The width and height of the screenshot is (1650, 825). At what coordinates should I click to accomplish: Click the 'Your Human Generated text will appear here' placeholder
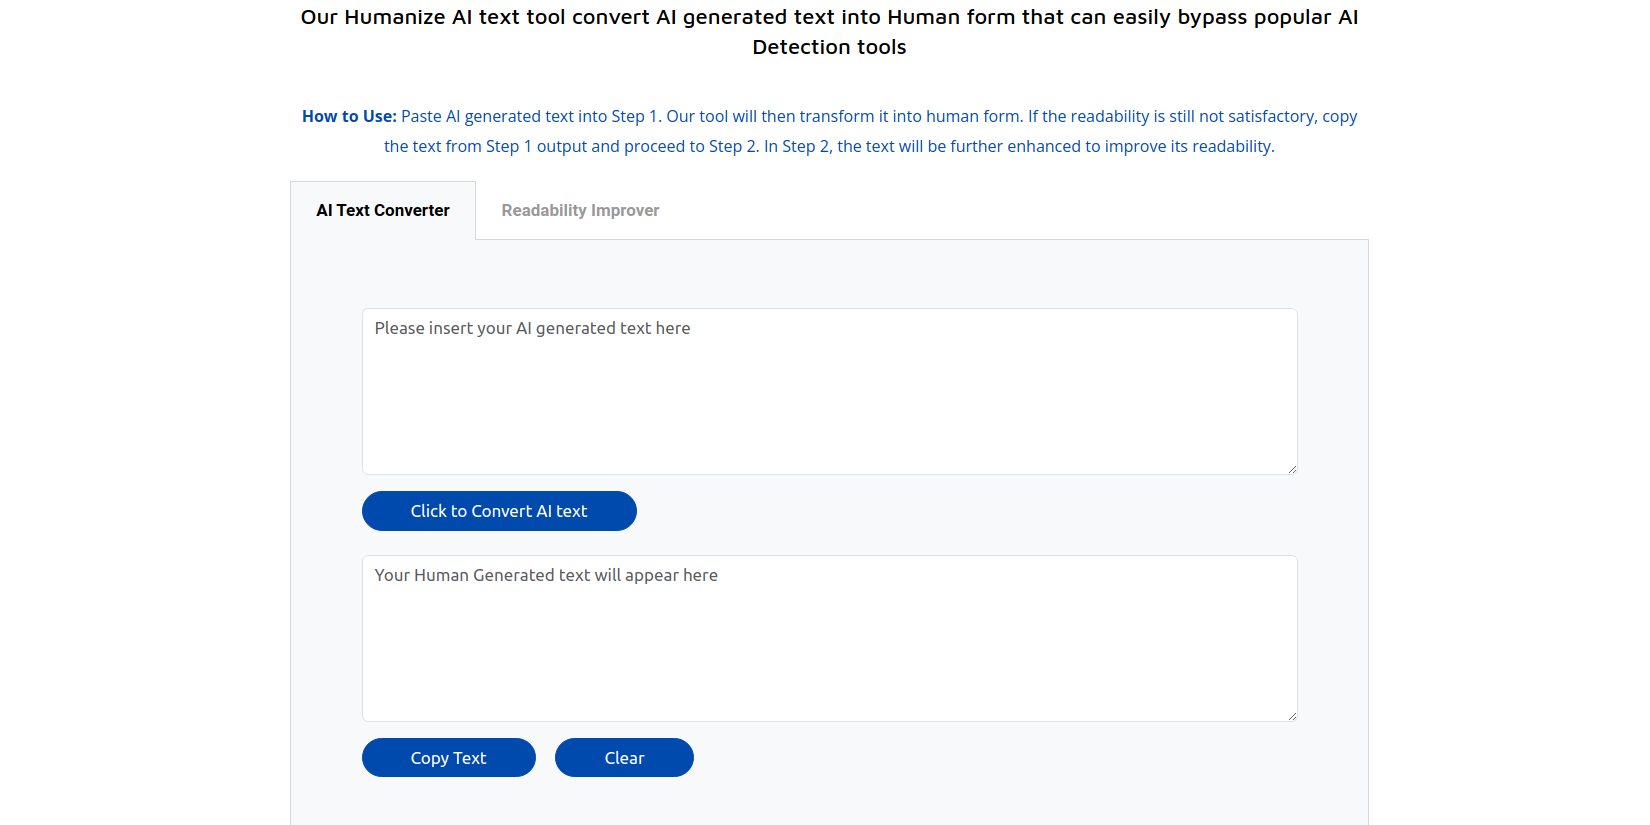(x=546, y=576)
